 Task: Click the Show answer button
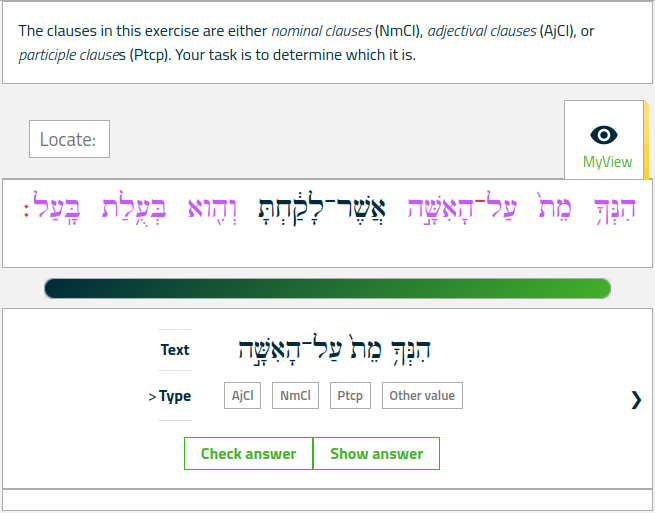(x=376, y=453)
